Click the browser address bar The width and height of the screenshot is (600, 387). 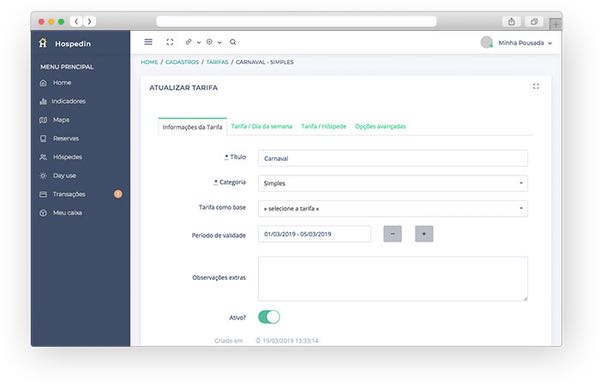point(296,21)
